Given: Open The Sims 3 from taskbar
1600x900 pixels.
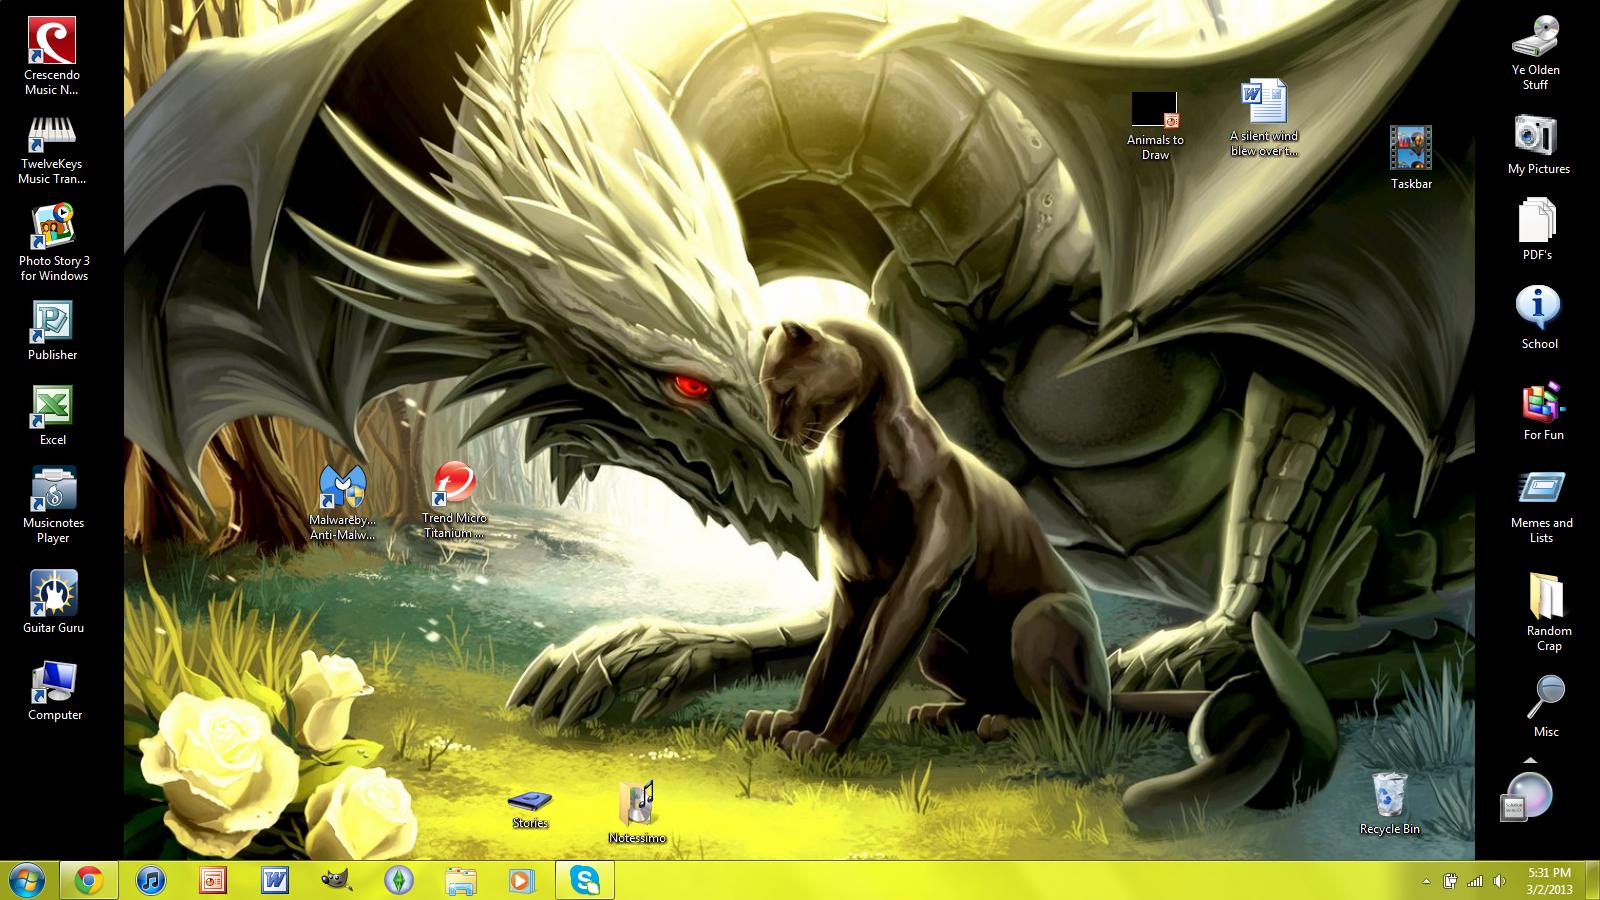Looking at the screenshot, I should (x=399, y=880).
